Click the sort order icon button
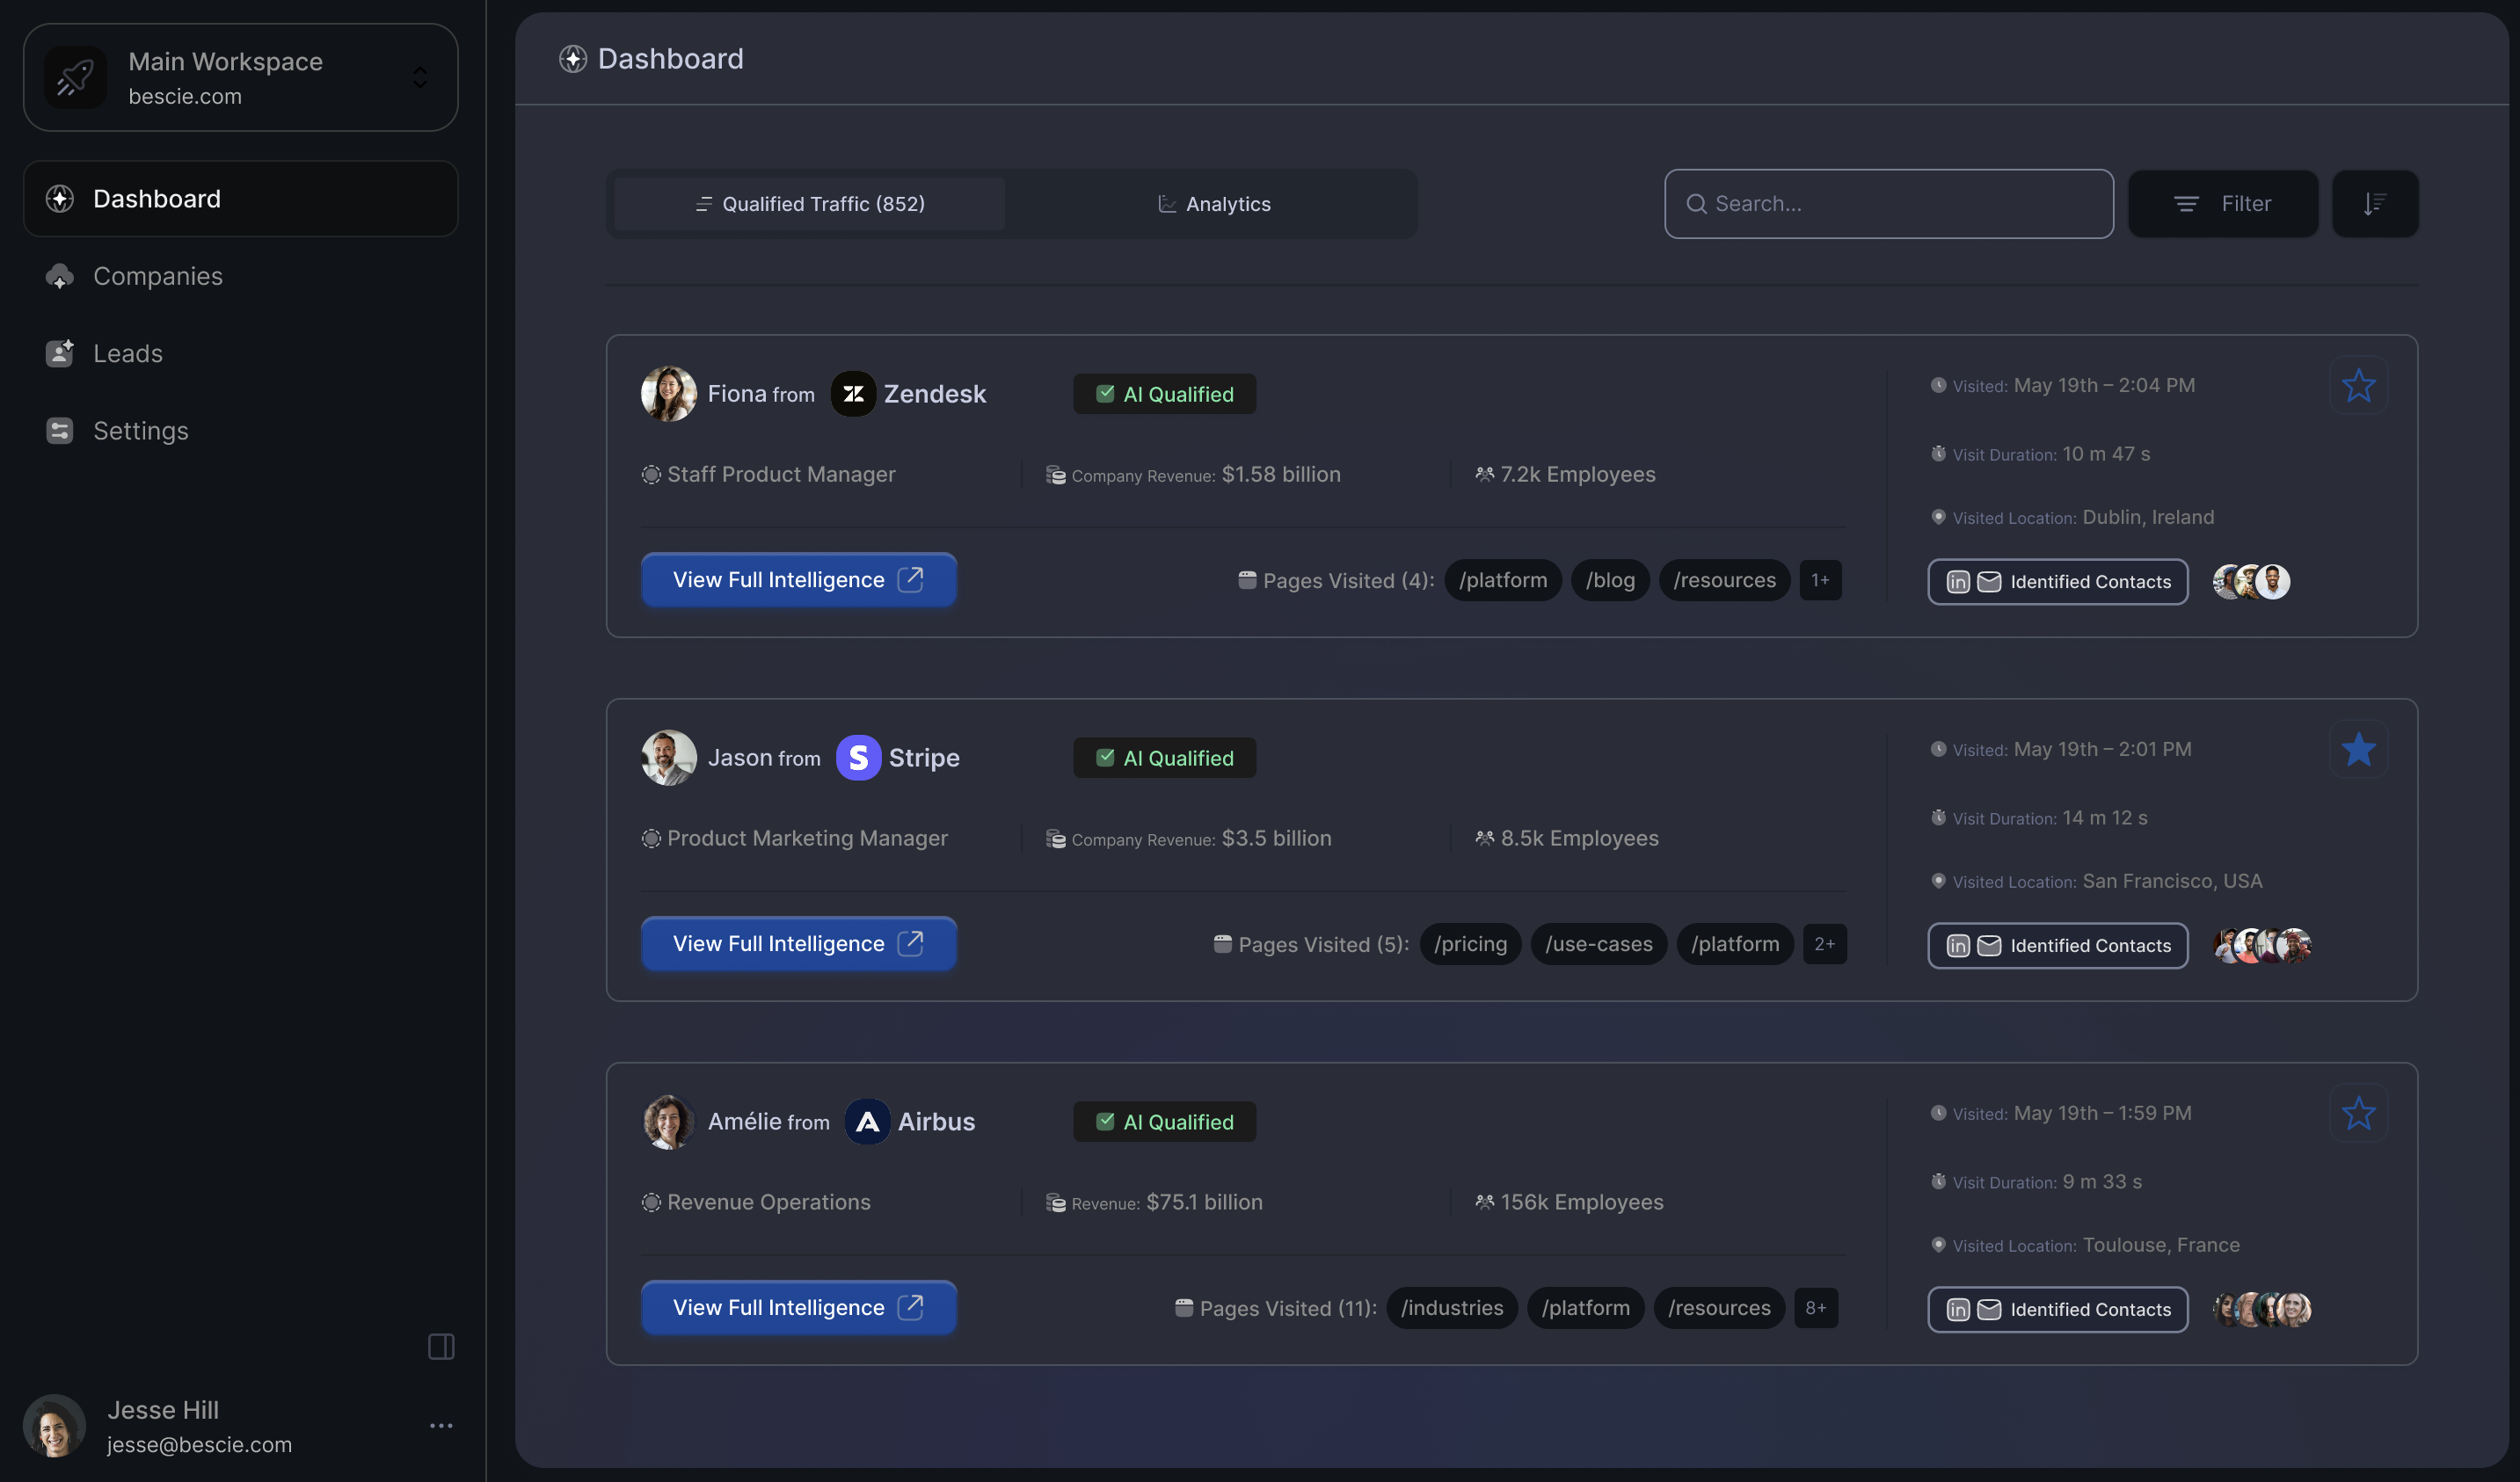The width and height of the screenshot is (2520, 1482). point(2374,204)
